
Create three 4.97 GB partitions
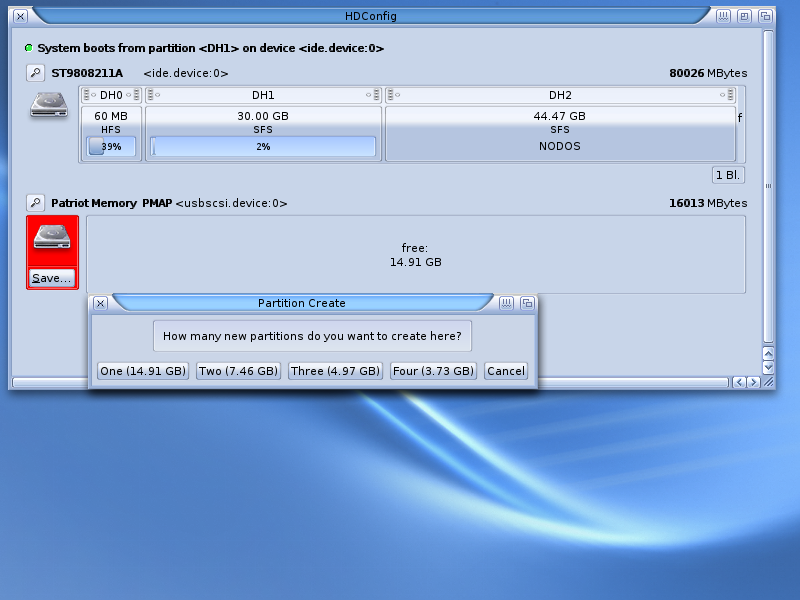tap(335, 371)
